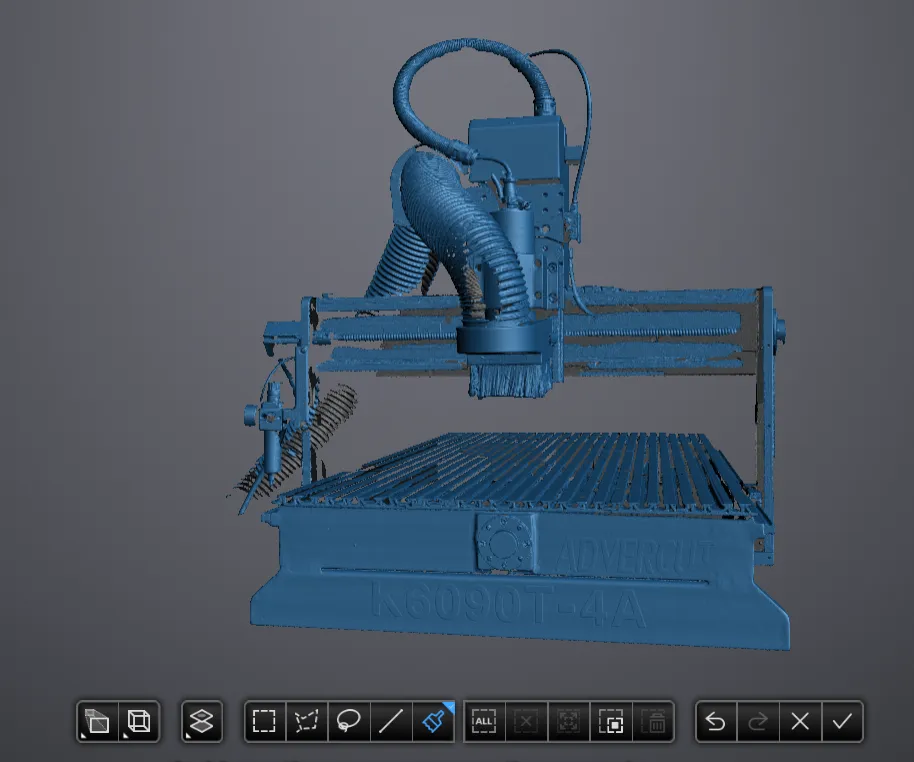This screenshot has height=762, width=914.
Task: Open the view orientation options button
Action: point(98,721)
